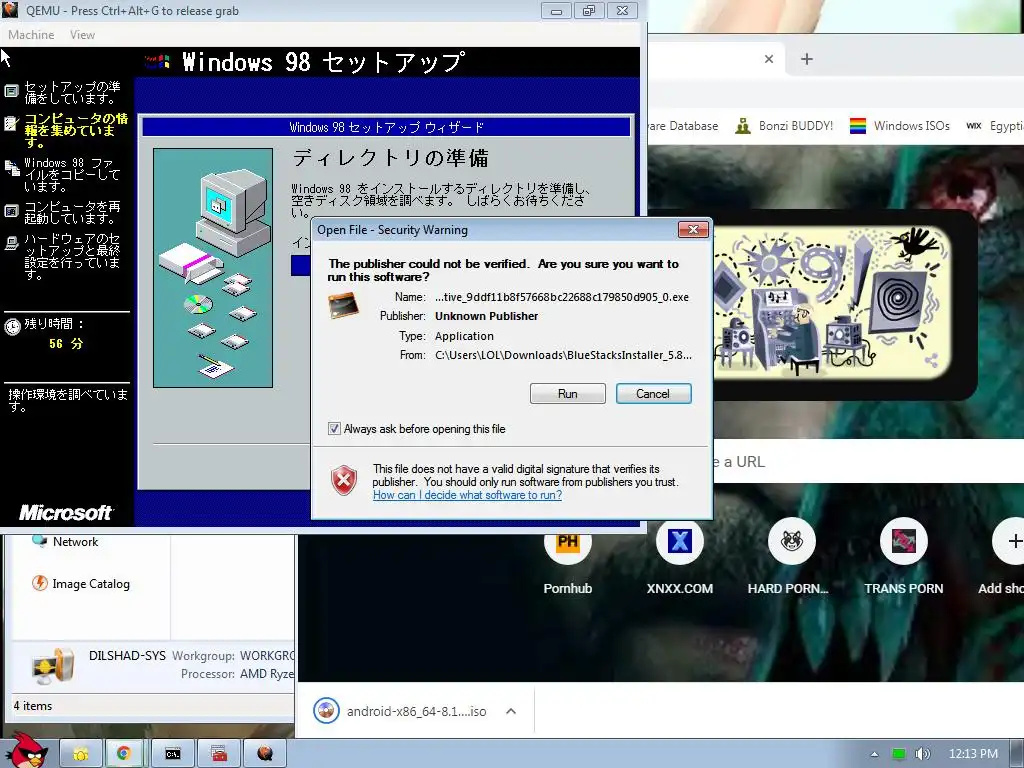Click the Google doodle image

pyautogui.click(x=832, y=302)
